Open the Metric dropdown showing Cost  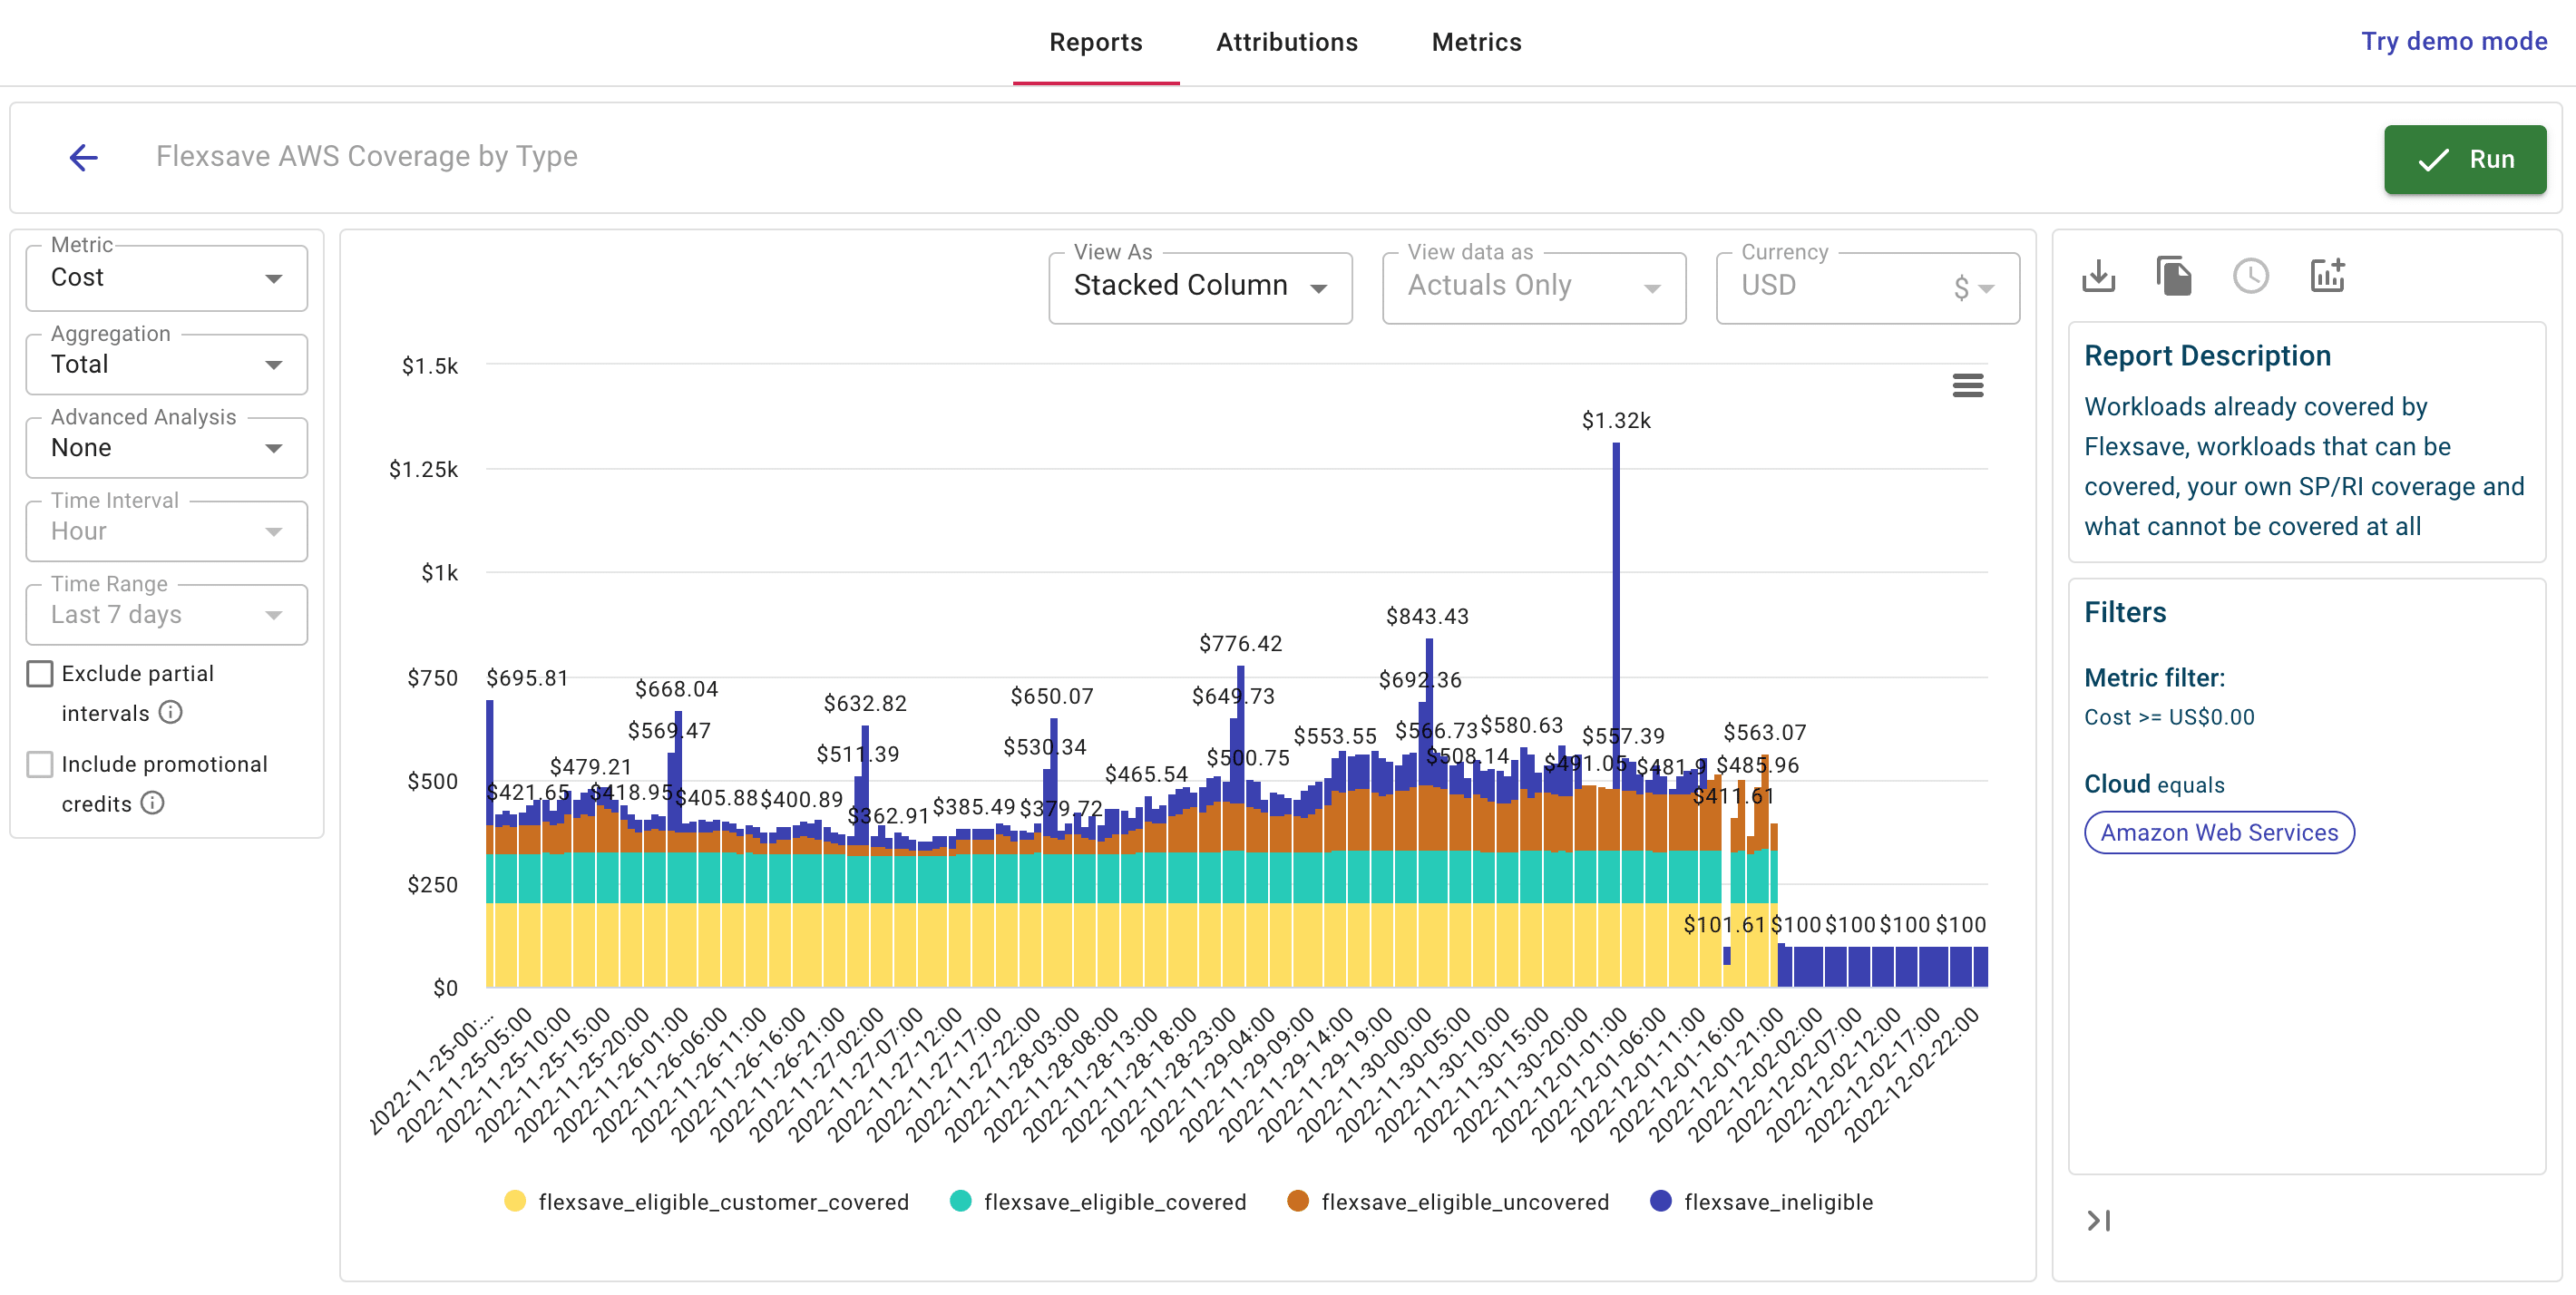[166, 278]
